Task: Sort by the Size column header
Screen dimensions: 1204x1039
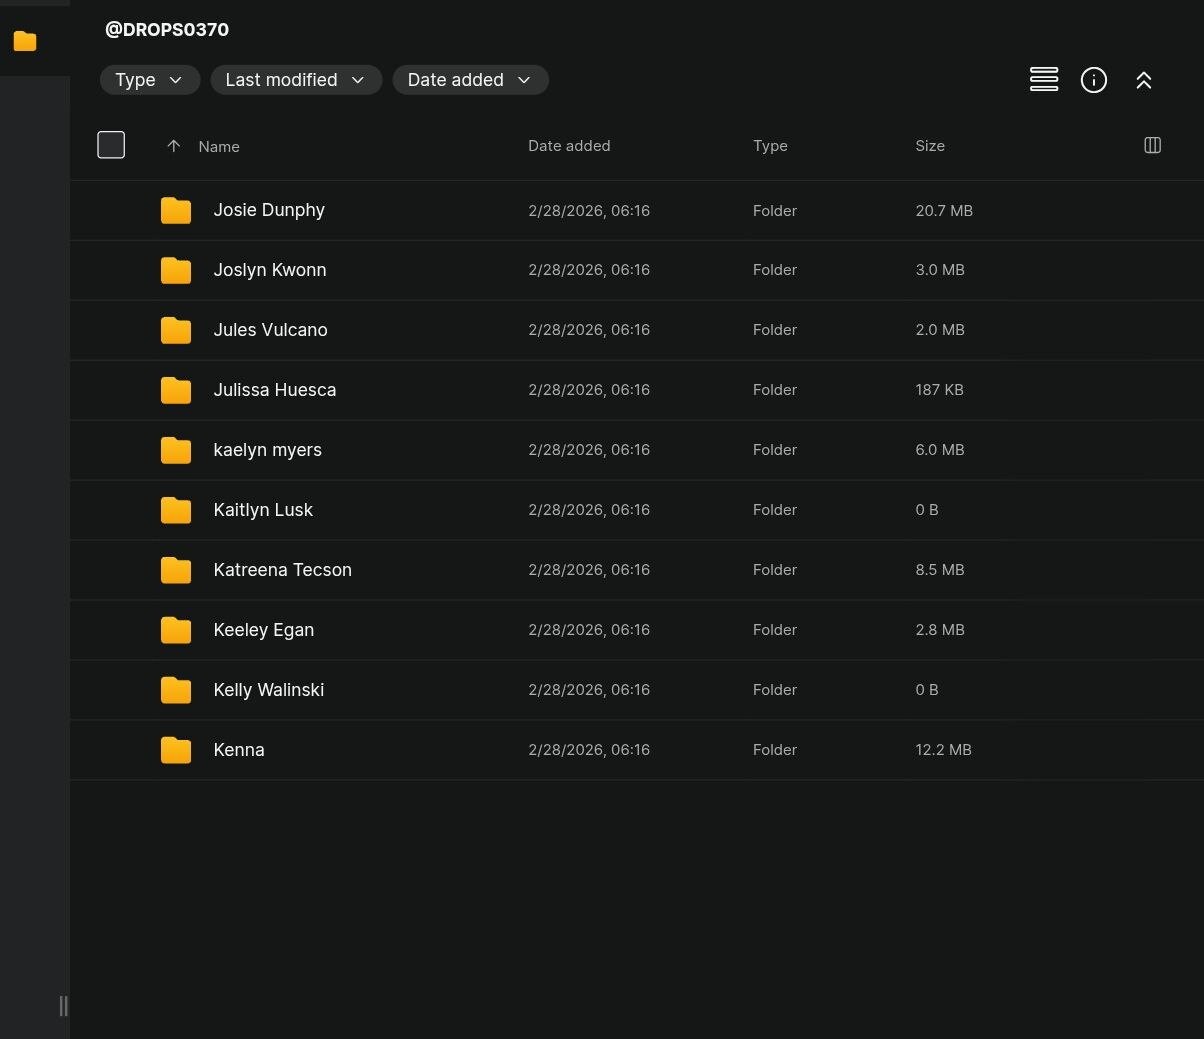Action: [929, 146]
